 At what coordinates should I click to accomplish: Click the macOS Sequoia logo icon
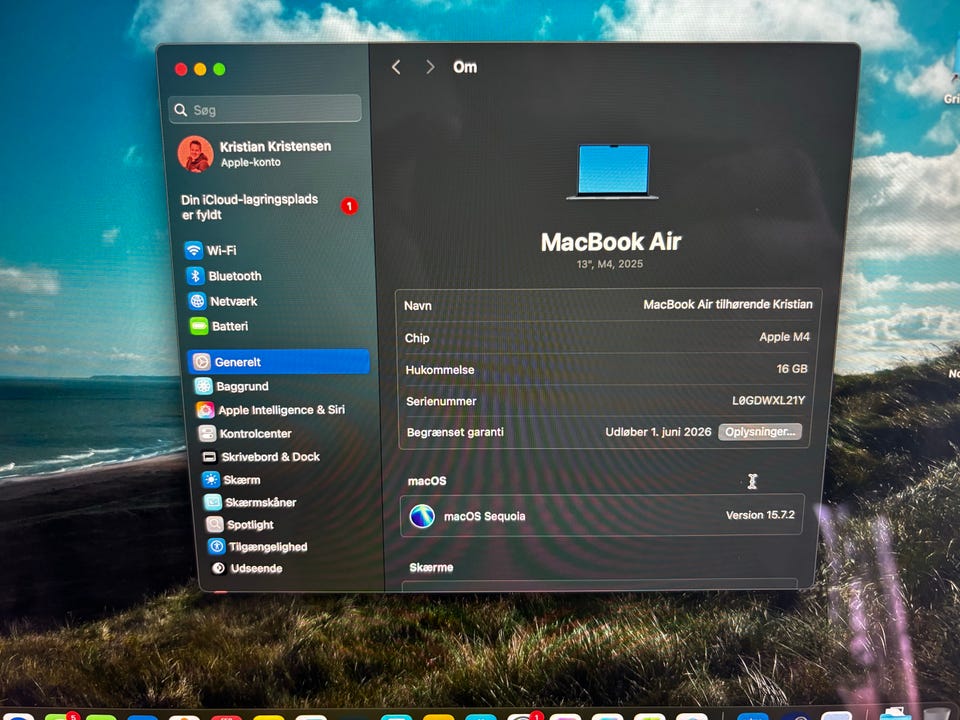coord(422,516)
